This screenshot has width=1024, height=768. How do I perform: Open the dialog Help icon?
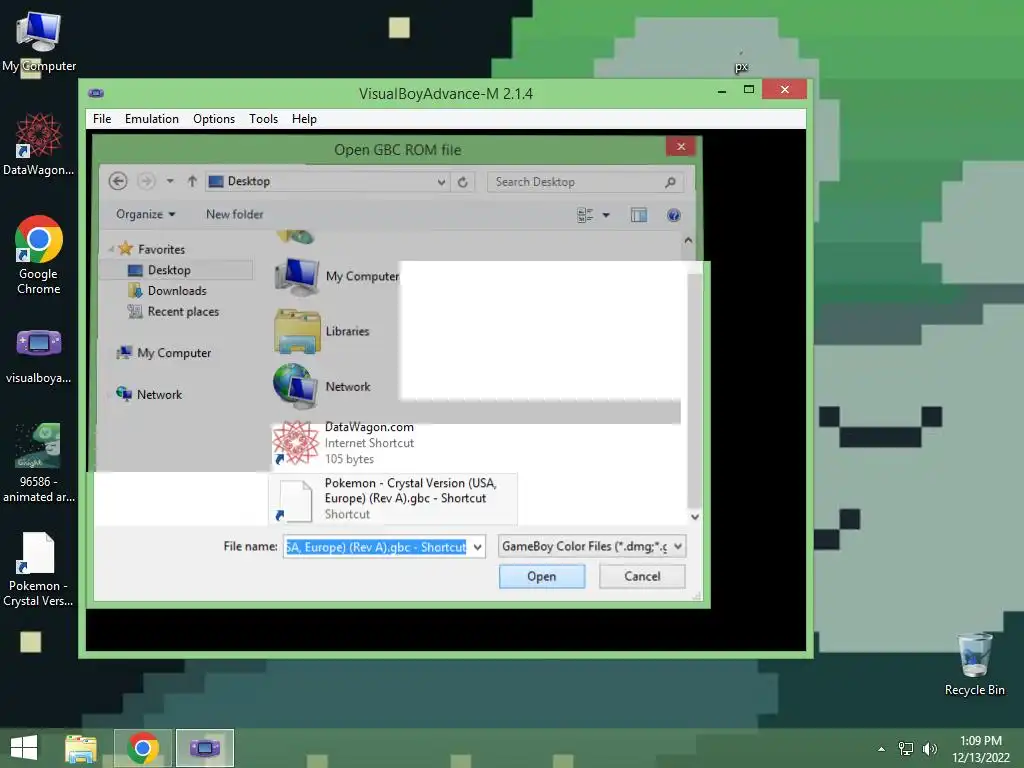[673, 215]
